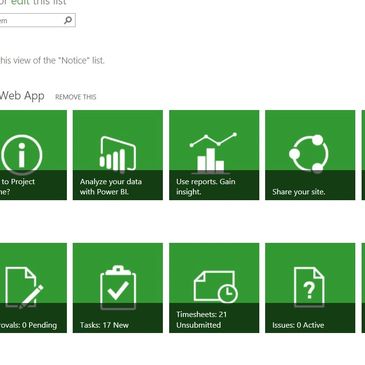This screenshot has height=365, width=365.
Task: Click the issues question mark document icon
Action: (309, 287)
